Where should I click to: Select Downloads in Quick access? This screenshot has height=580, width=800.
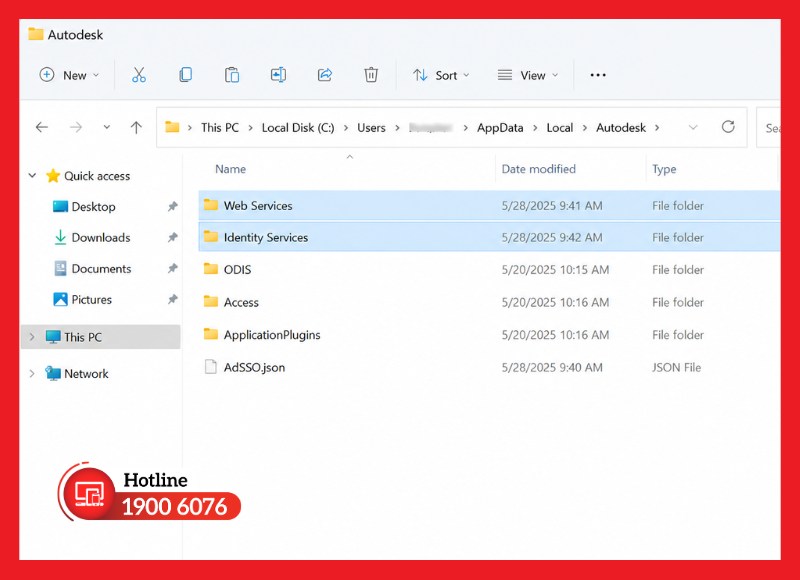click(101, 237)
